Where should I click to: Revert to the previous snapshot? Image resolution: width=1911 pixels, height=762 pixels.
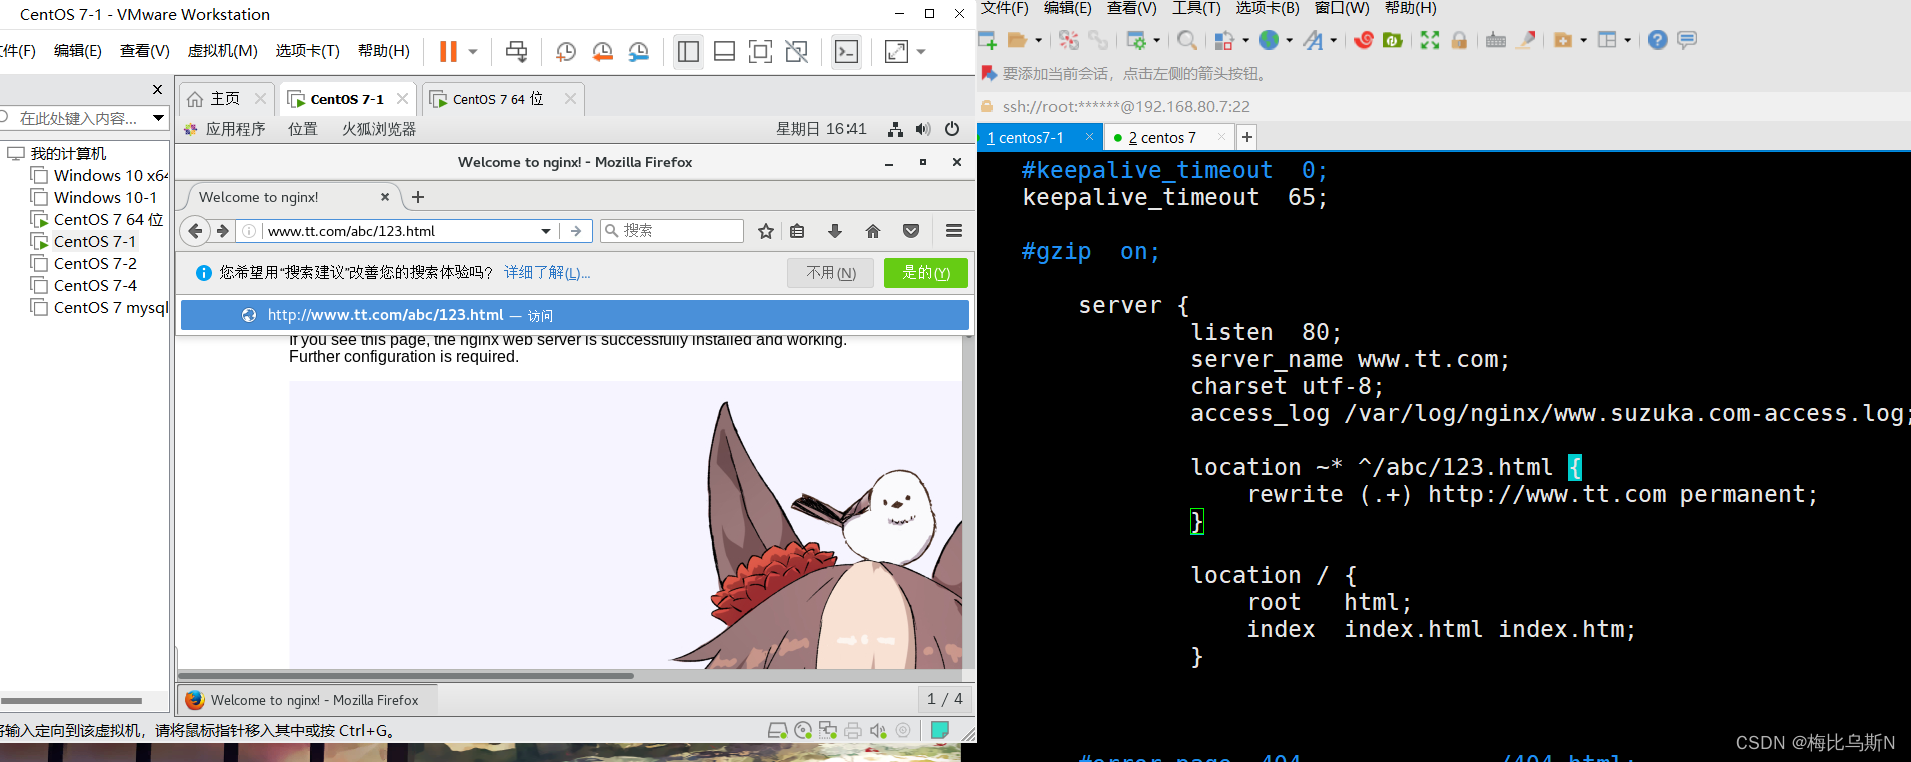click(602, 51)
